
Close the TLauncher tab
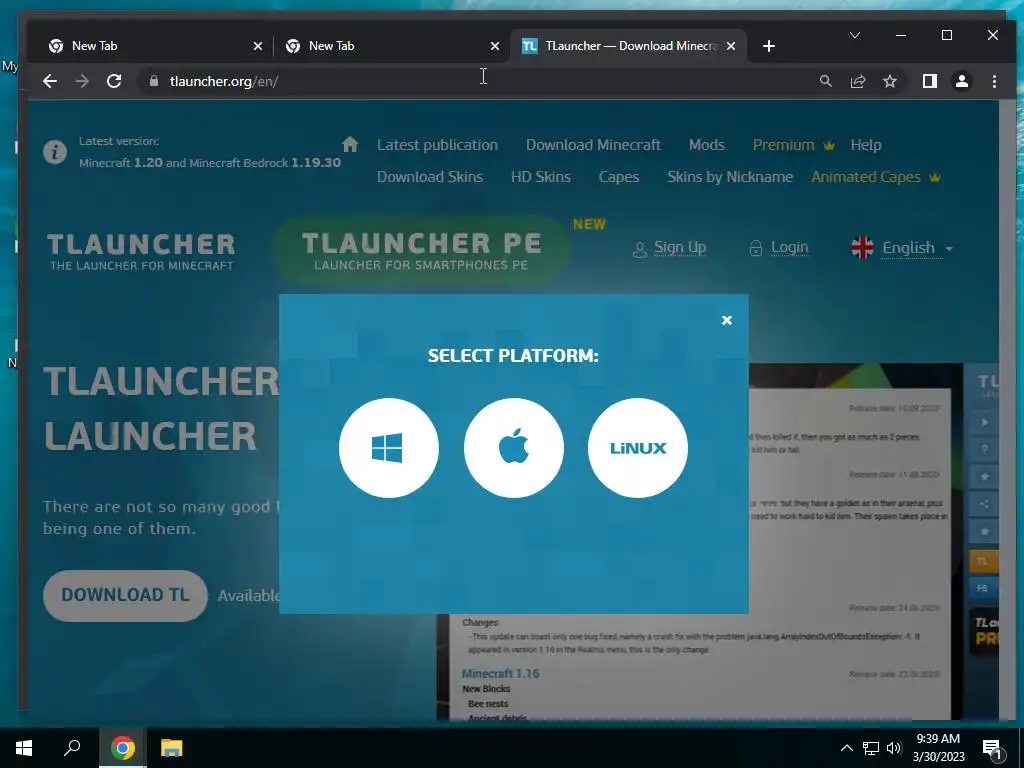coord(731,46)
